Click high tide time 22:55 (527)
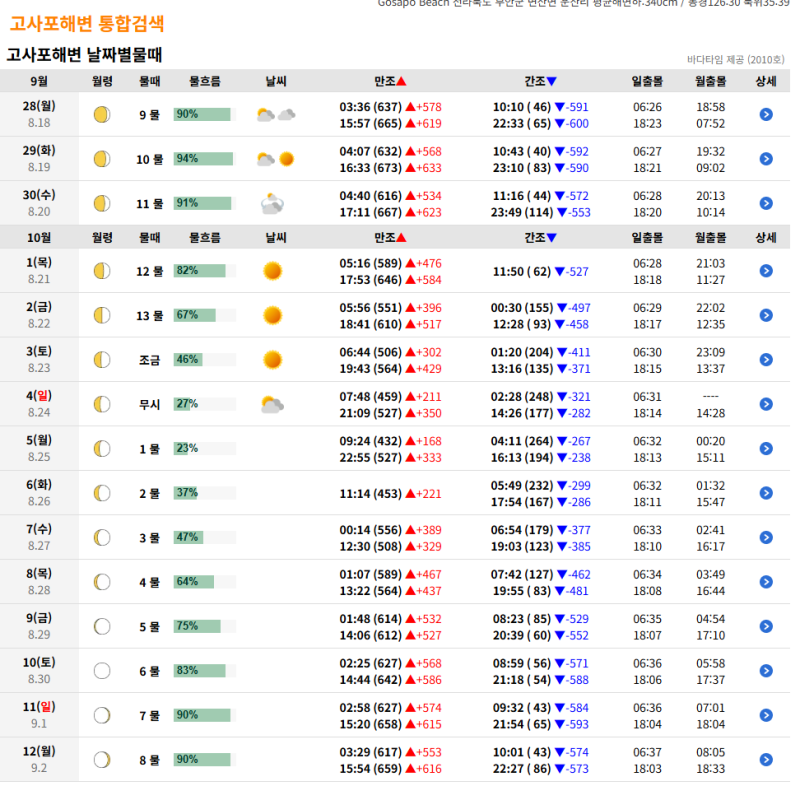Screen dimensions: 800x786 click(370, 457)
